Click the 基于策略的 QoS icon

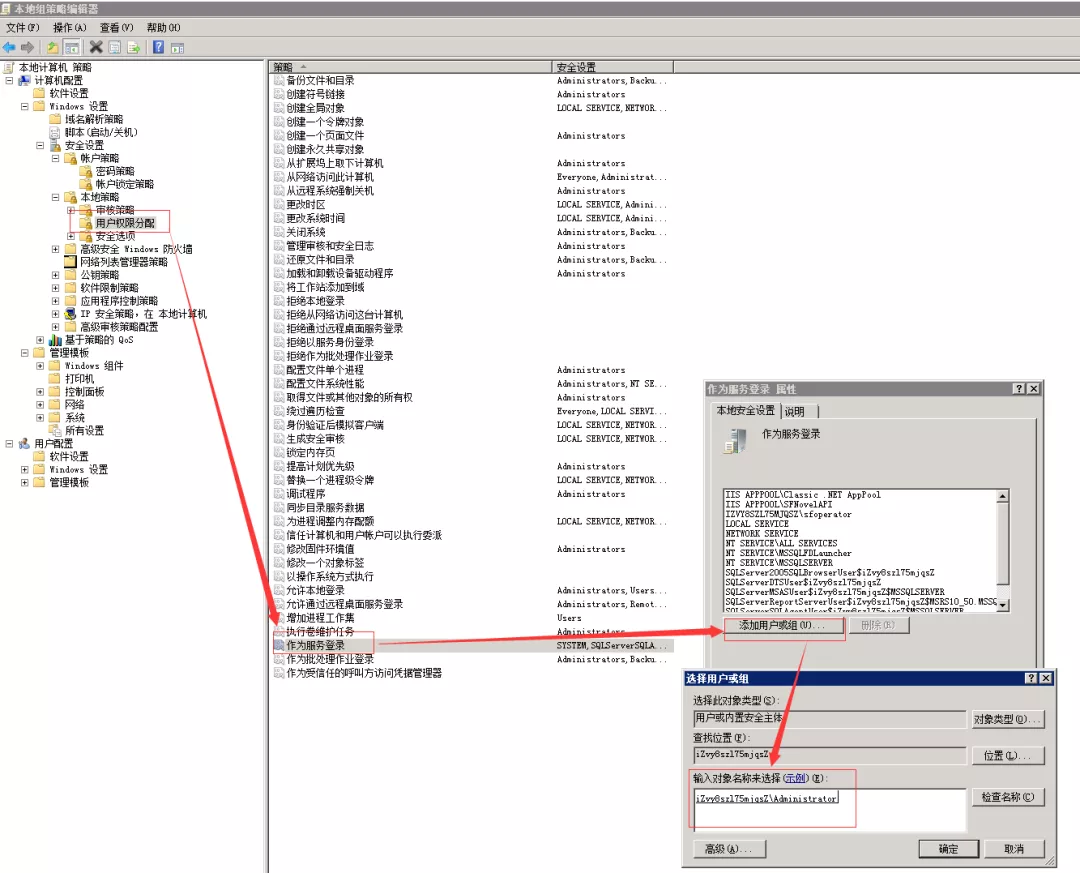[x=56, y=340]
